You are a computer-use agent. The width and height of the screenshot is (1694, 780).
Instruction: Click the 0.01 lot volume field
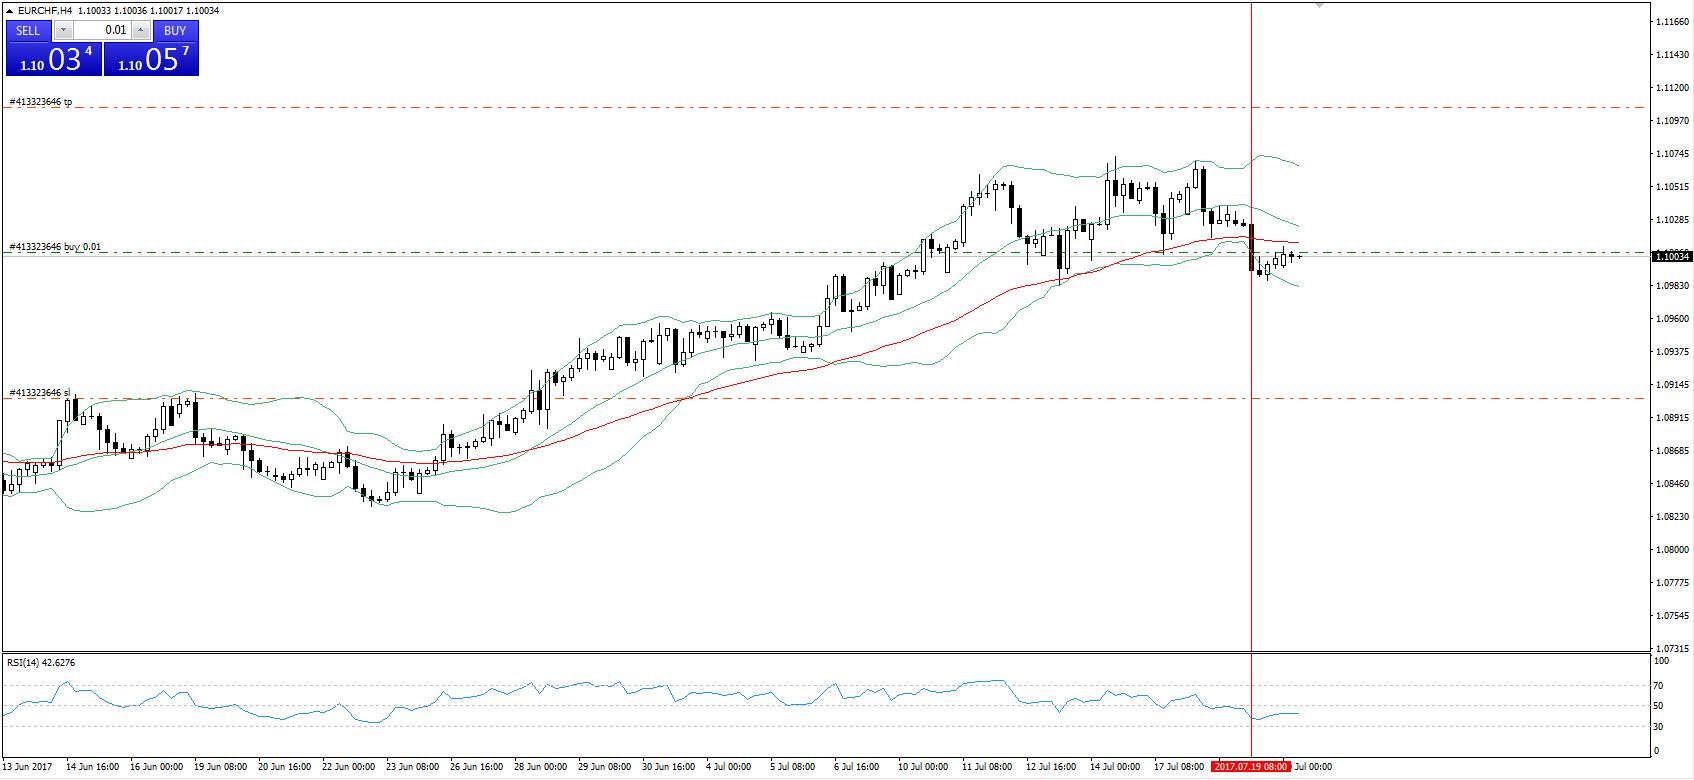click(x=102, y=31)
